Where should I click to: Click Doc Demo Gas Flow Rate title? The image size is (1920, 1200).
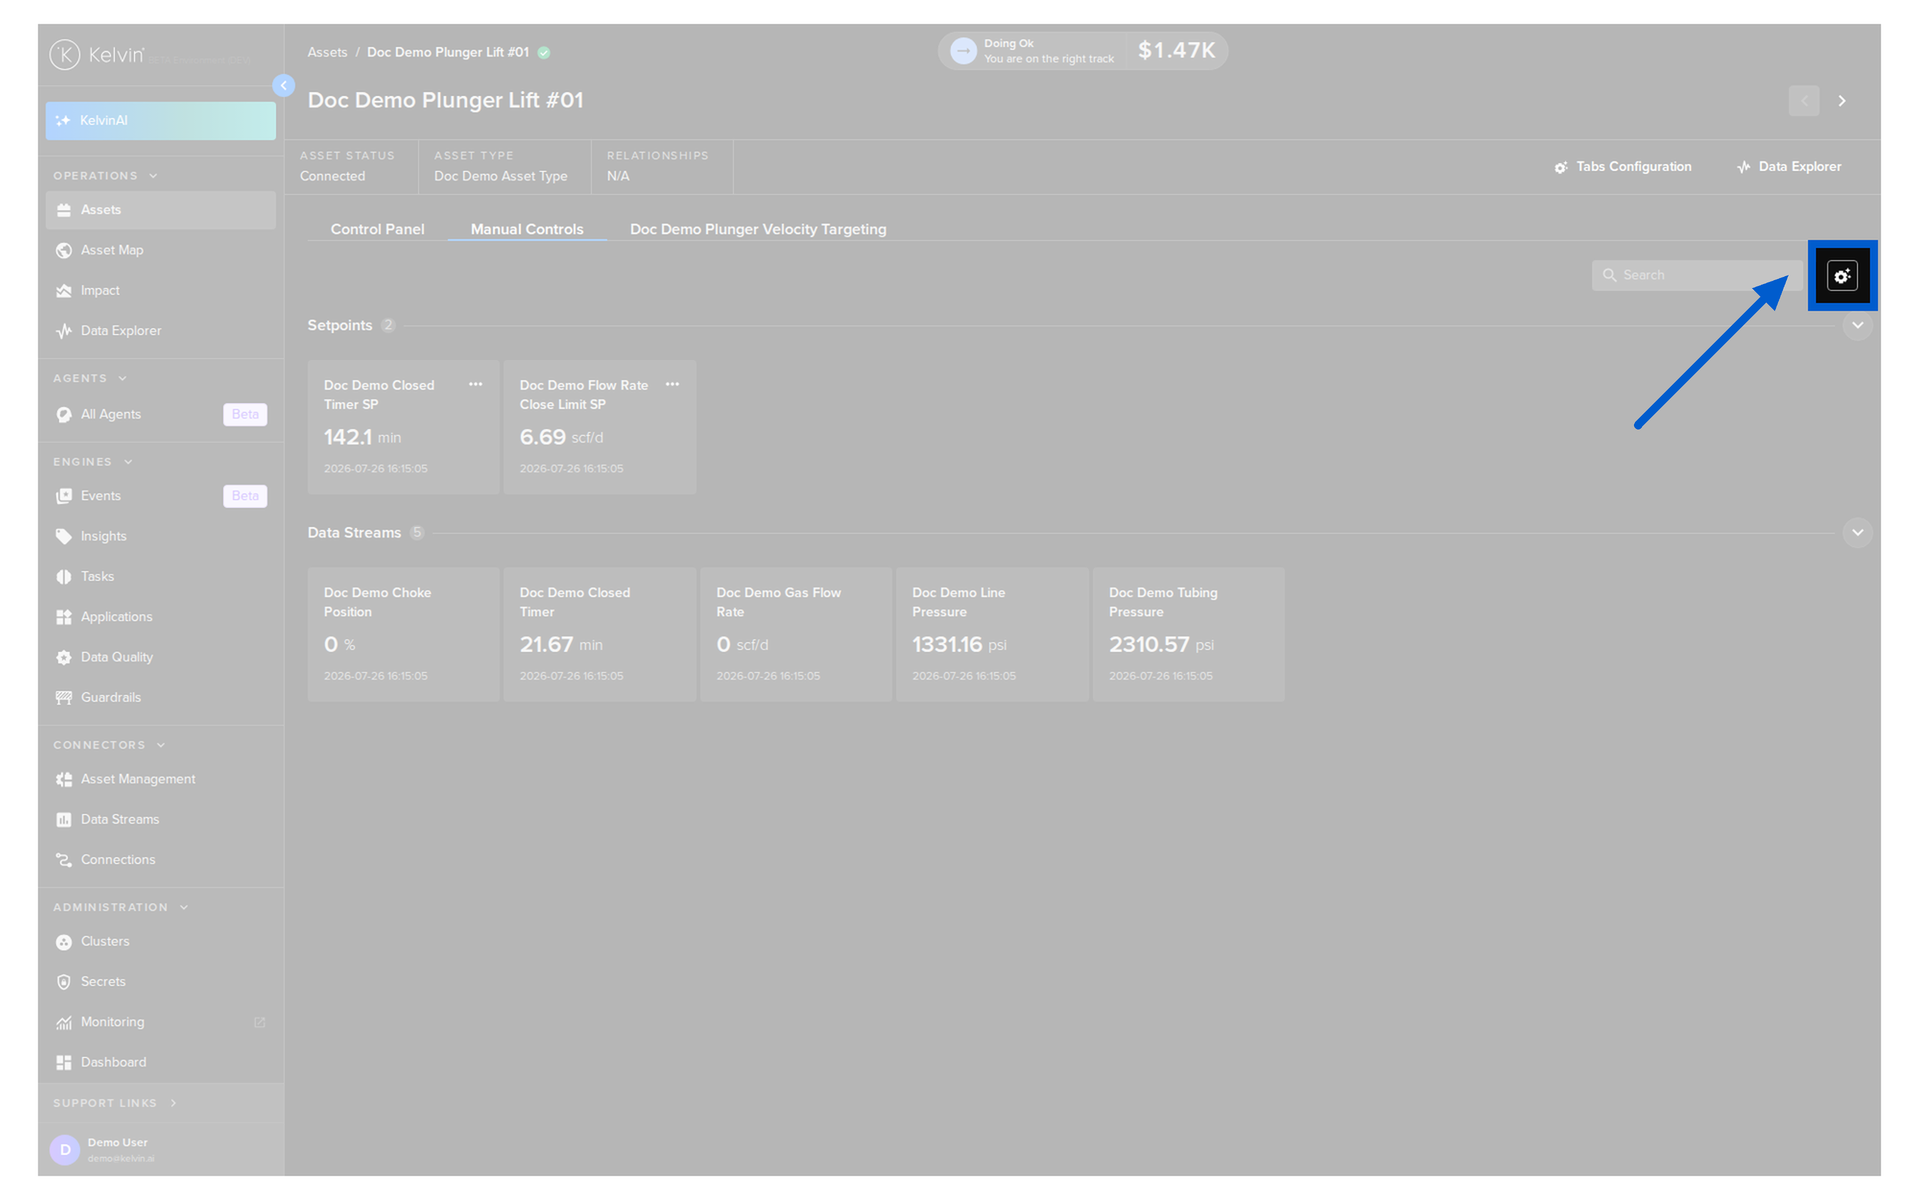[778, 602]
